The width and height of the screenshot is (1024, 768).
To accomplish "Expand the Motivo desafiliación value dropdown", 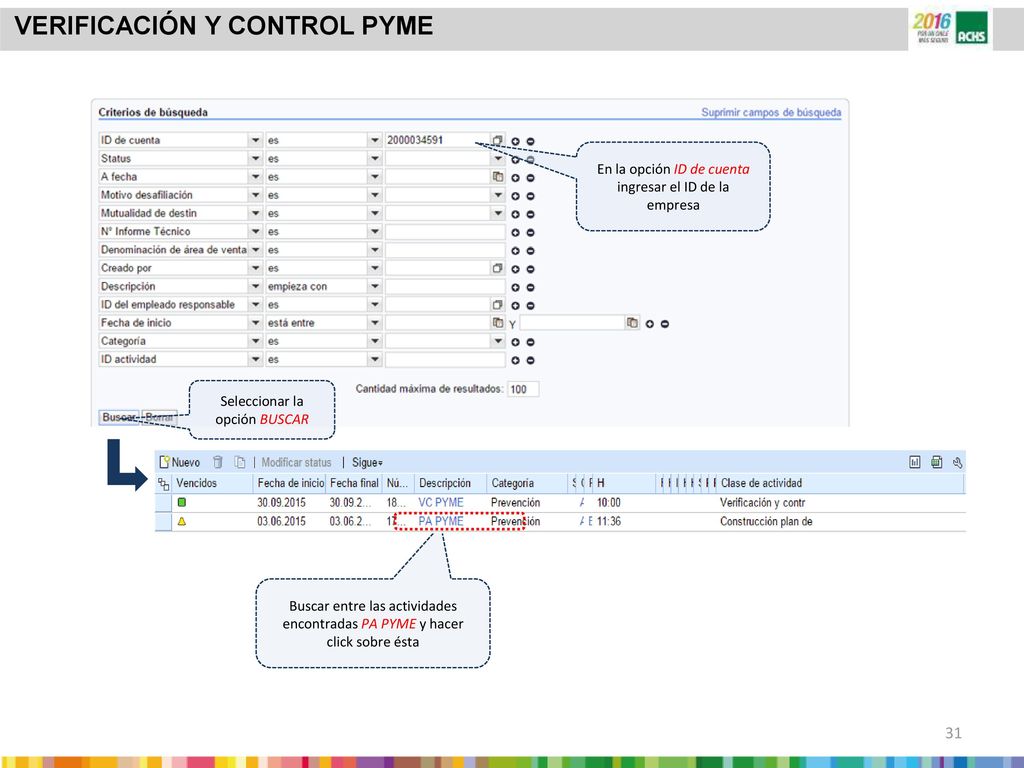I will click(x=498, y=195).
